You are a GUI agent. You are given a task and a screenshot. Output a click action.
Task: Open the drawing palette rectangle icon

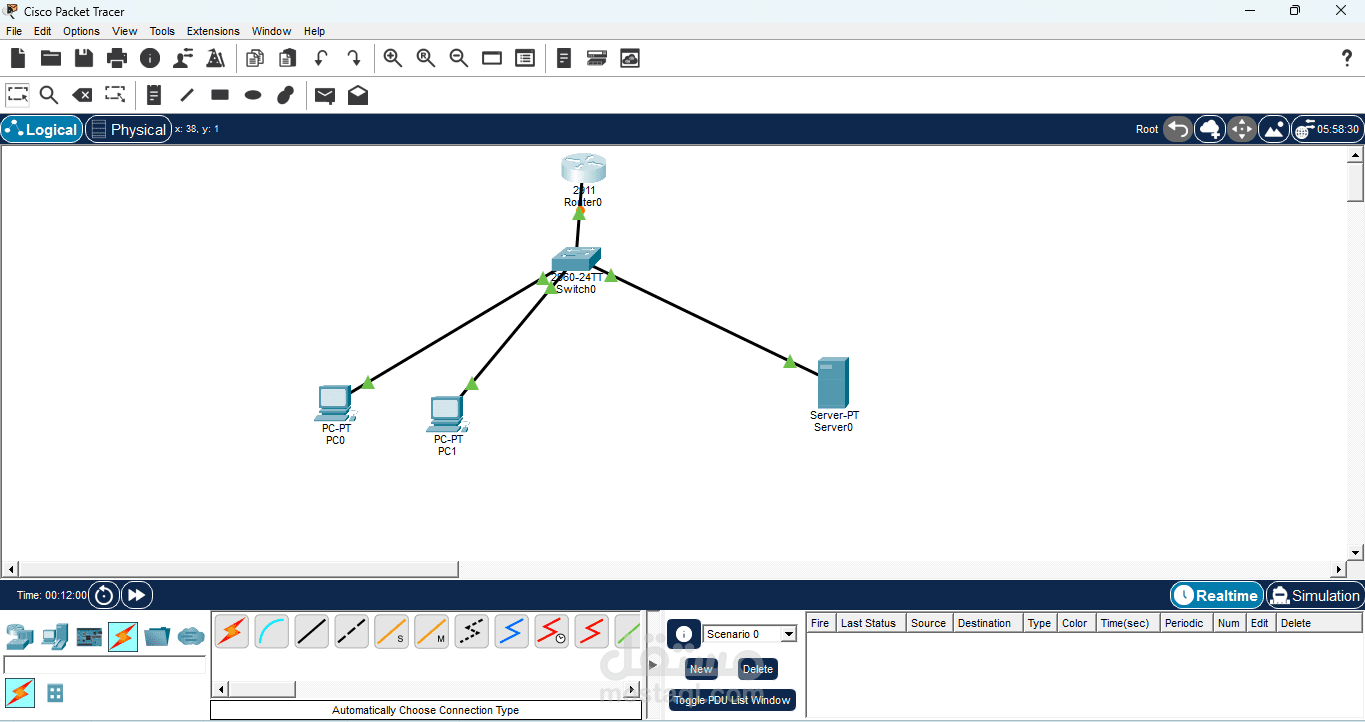(492, 58)
